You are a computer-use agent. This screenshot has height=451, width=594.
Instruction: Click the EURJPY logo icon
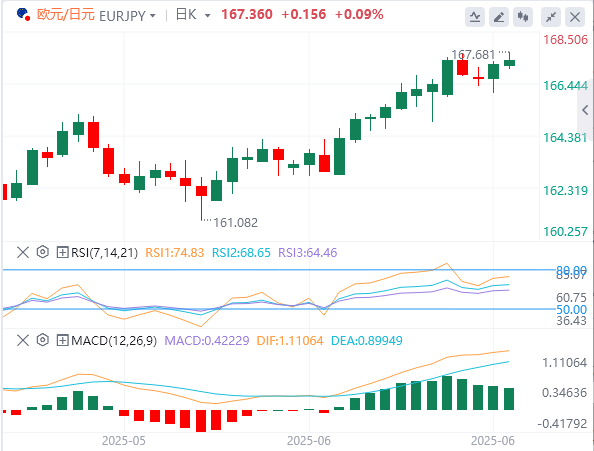[x=23, y=14]
